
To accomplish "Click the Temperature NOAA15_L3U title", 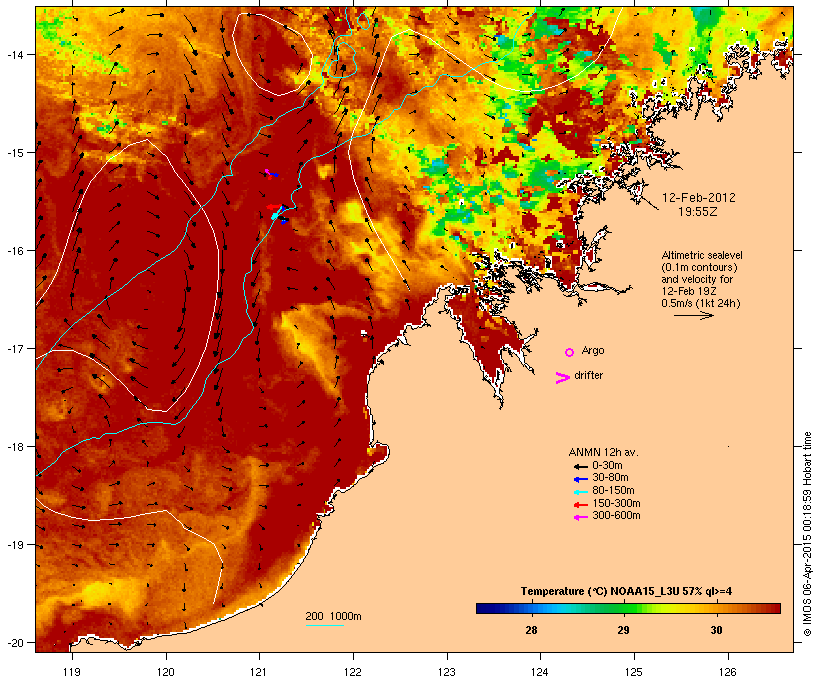I will tap(626, 592).
